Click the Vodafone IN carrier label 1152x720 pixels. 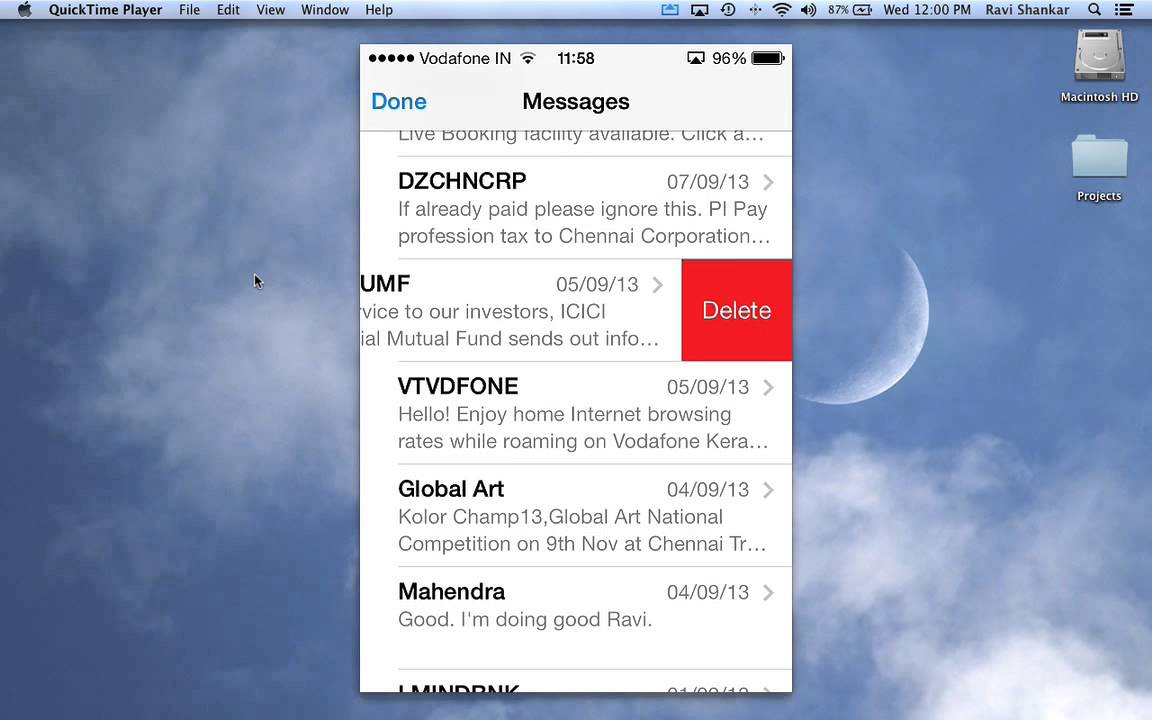point(465,58)
